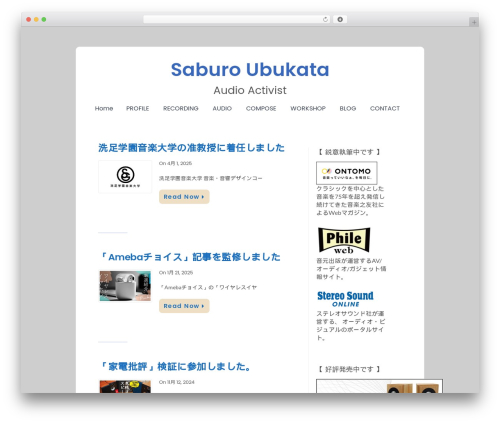Click Read Now under the Ameba post
This screenshot has height=423, width=500.
pyautogui.click(x=184, y=306)
